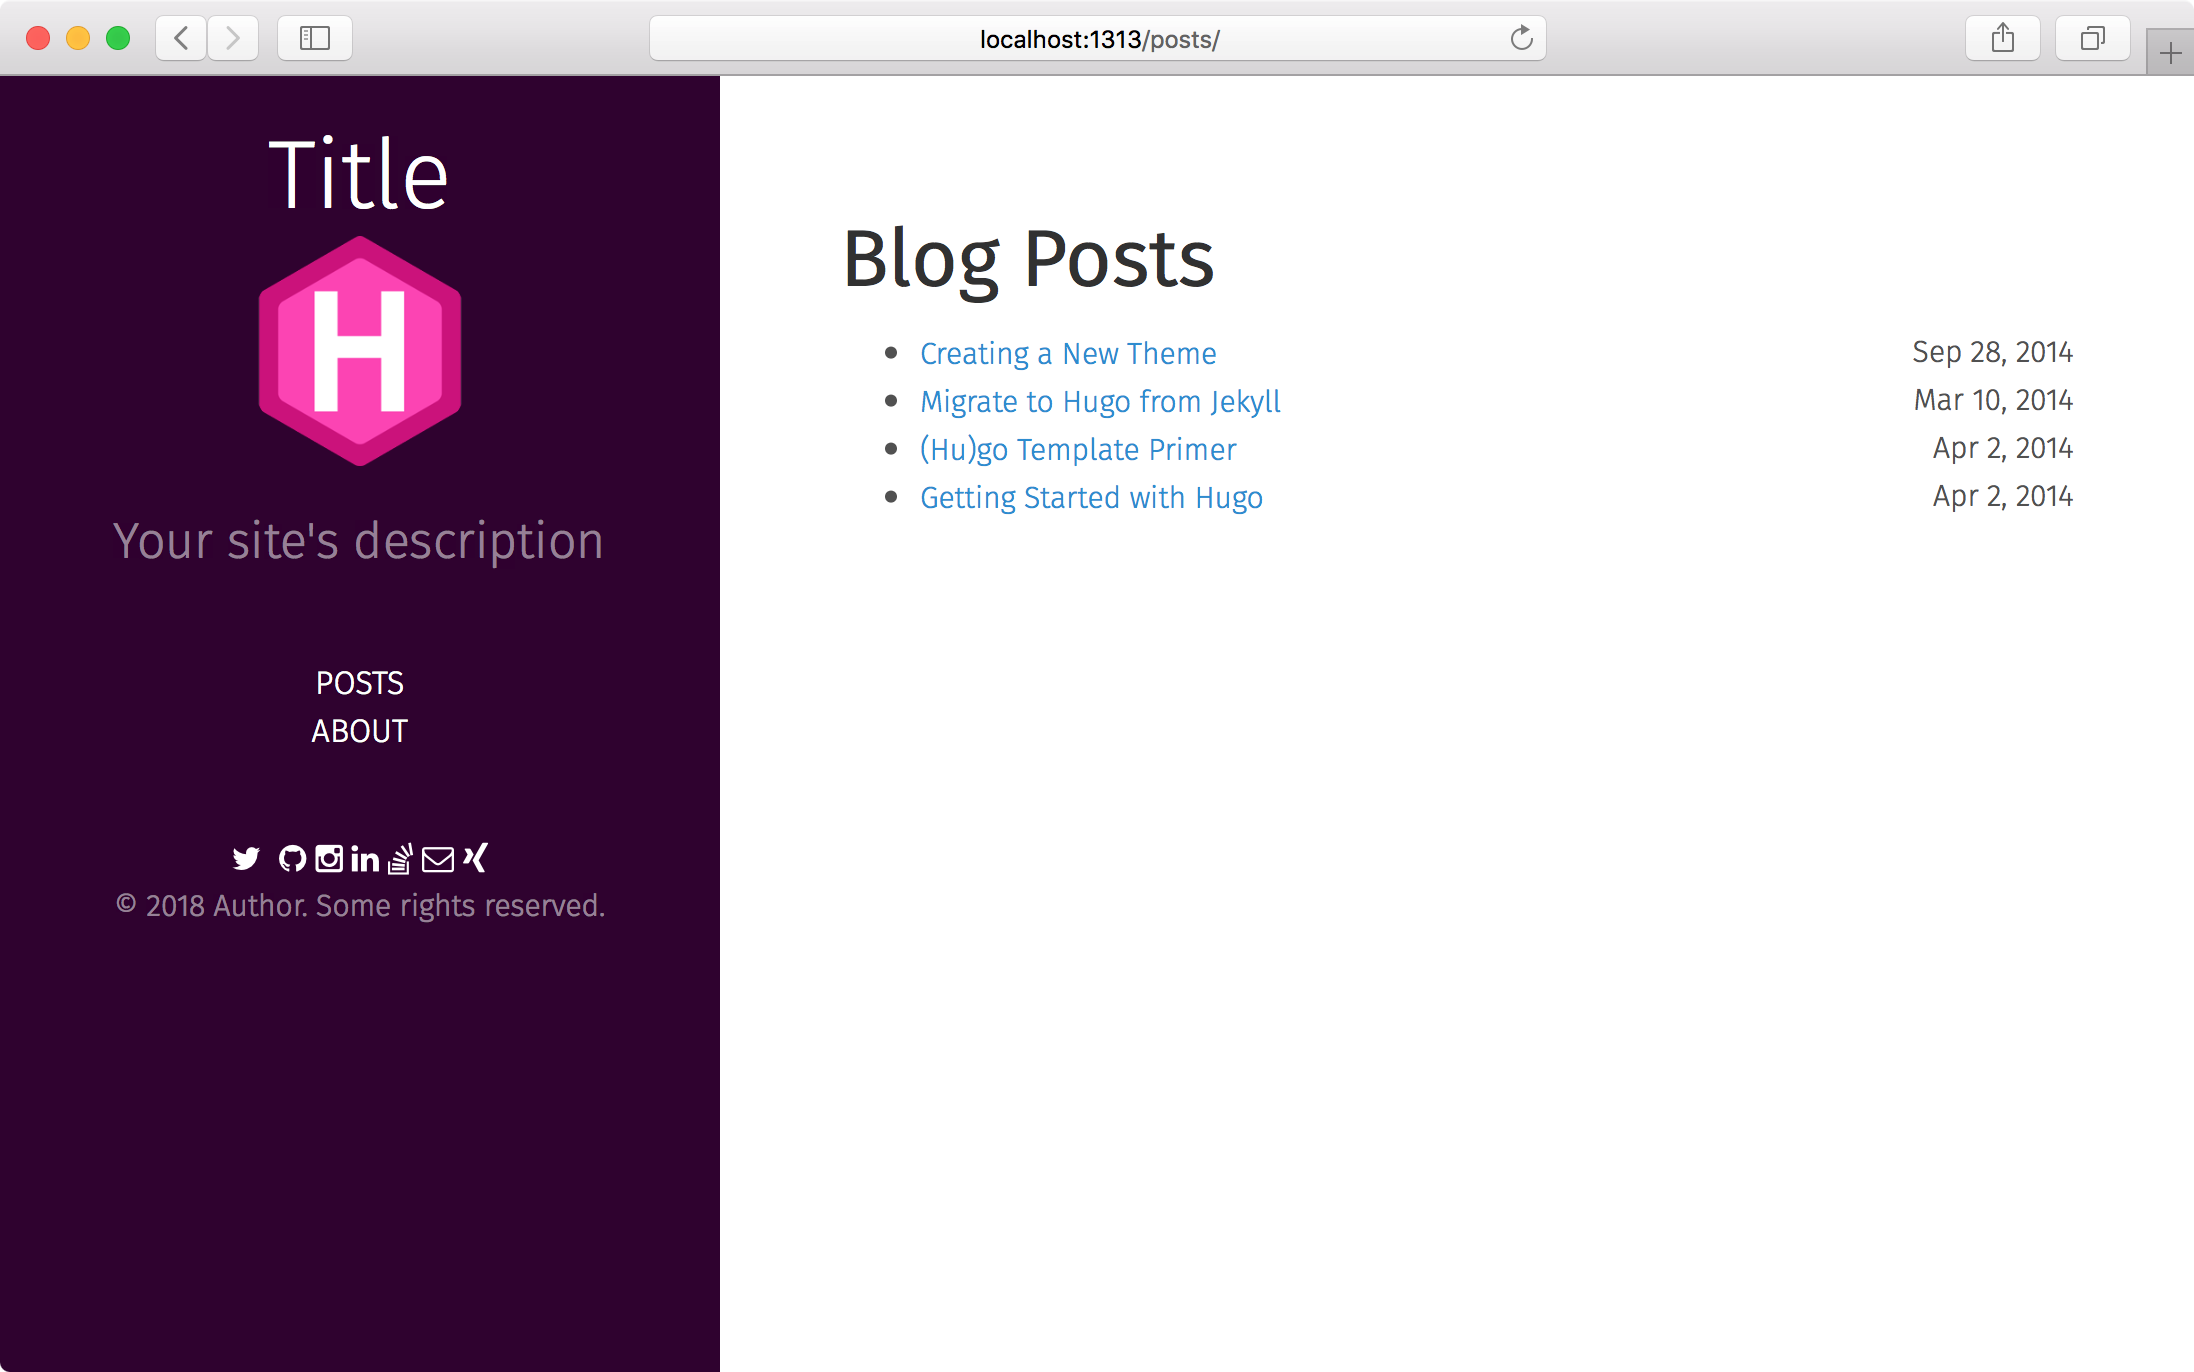Screen dimensions: 2194x1372
Task: Open the POSTS menu item
Action: point(360,683)
